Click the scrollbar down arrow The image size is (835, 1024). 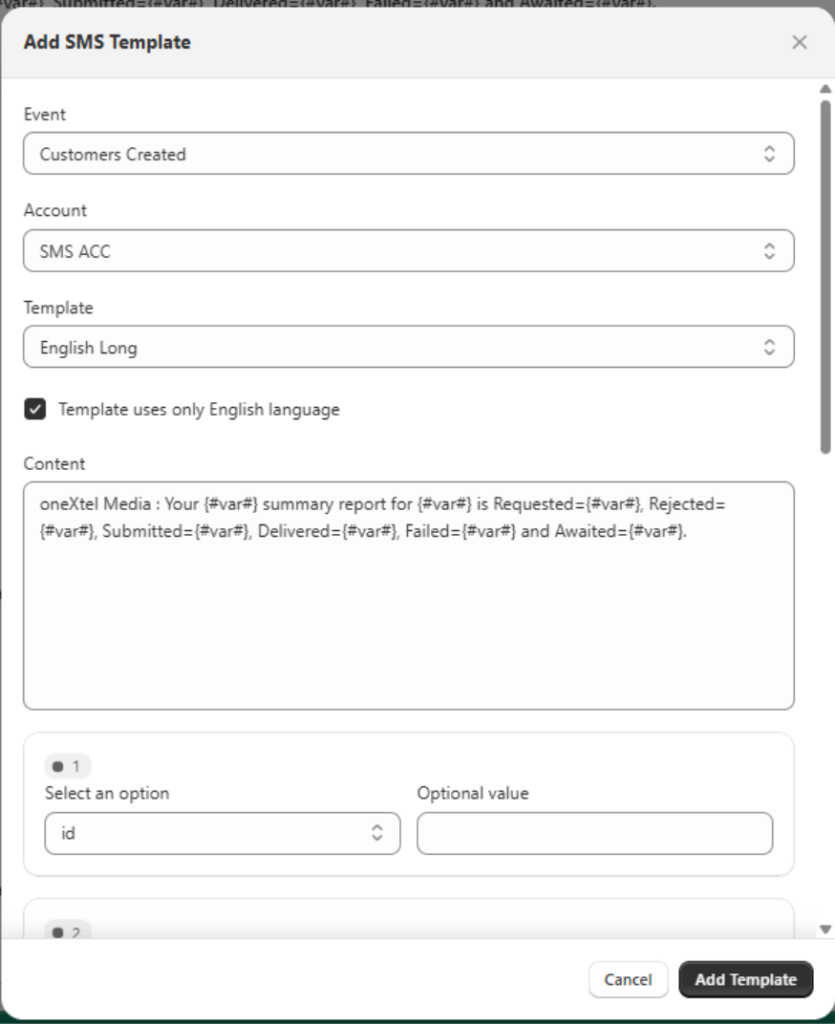[x=825, y=929]
